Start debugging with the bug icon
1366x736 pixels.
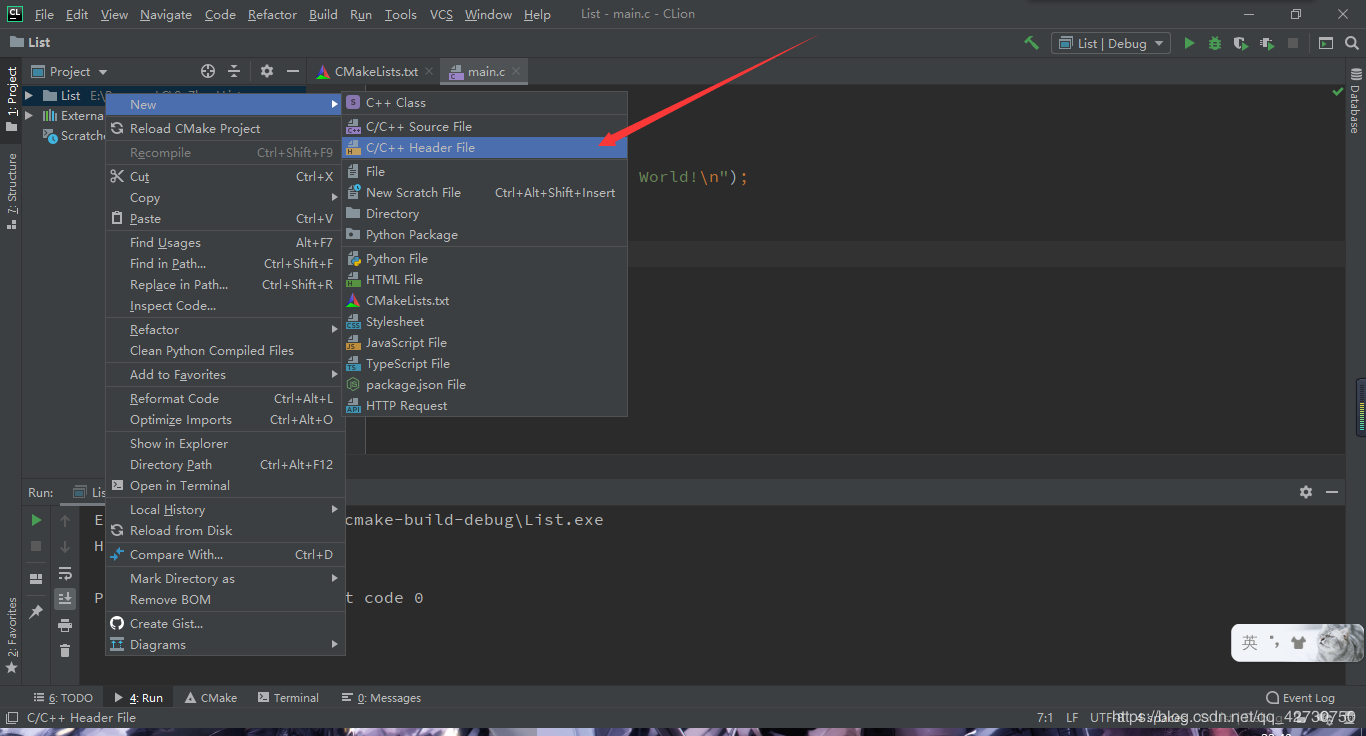1214,43
